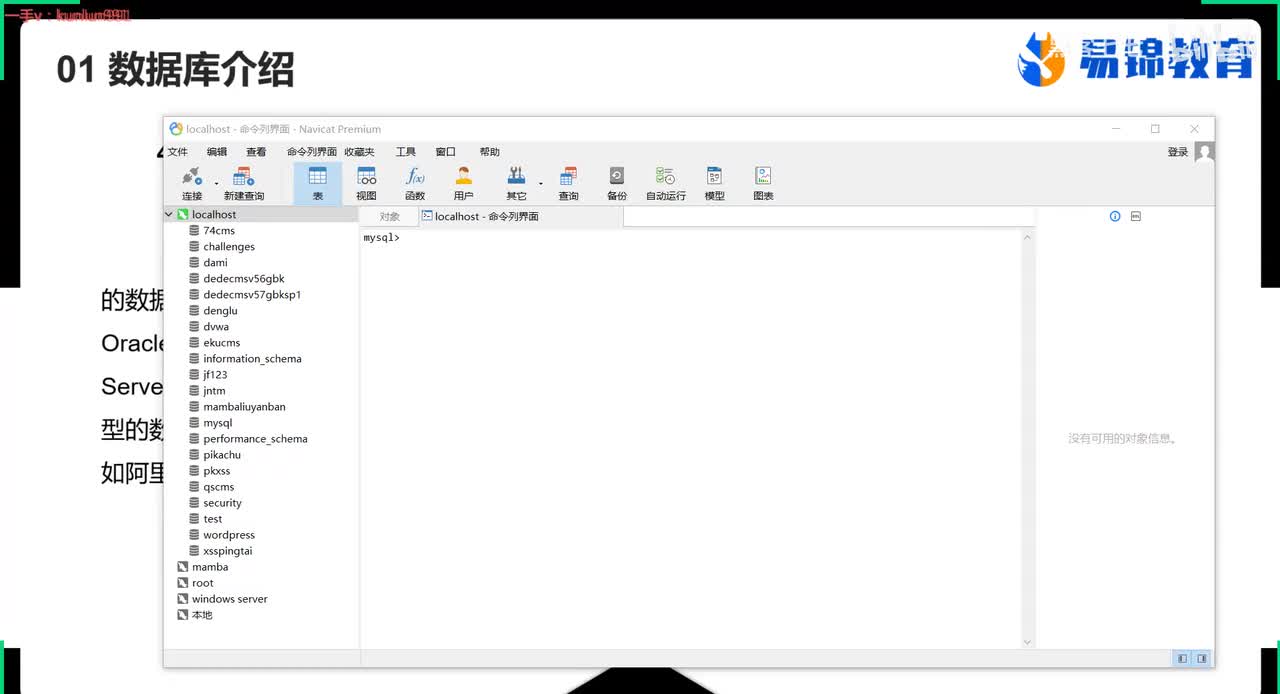Toggle right pane layout icon in status bar
This screenshot has width=1280, height=694.
click(1202, 658)
